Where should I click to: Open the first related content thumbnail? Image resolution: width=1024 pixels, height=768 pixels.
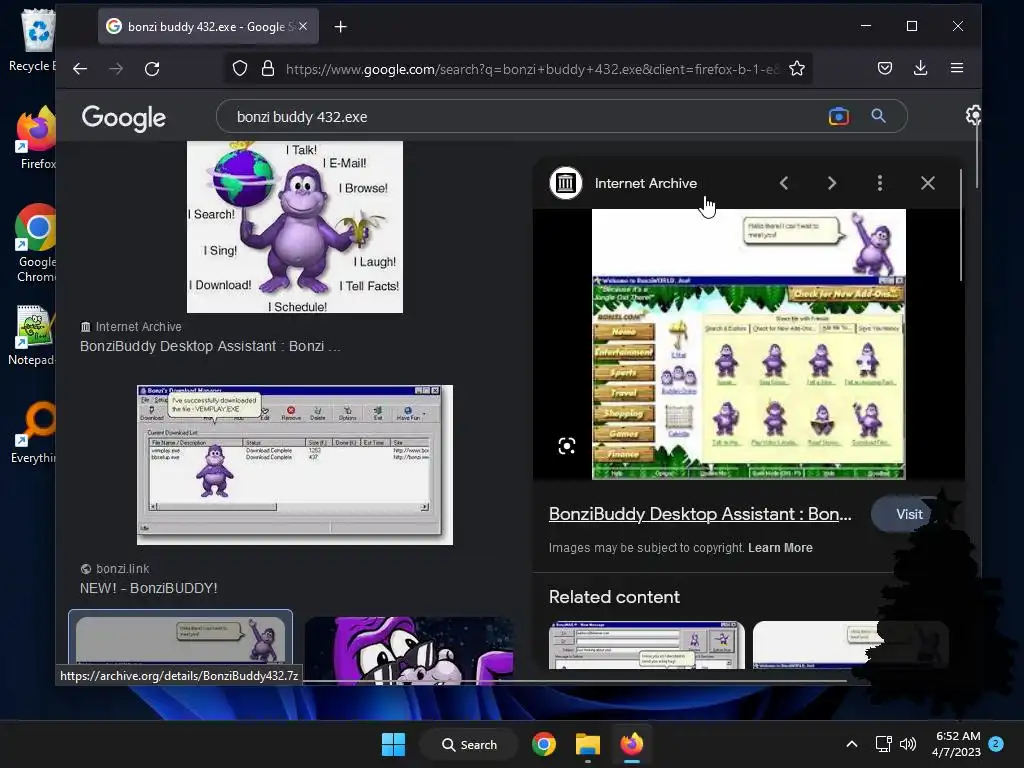(x=647, y=645)
